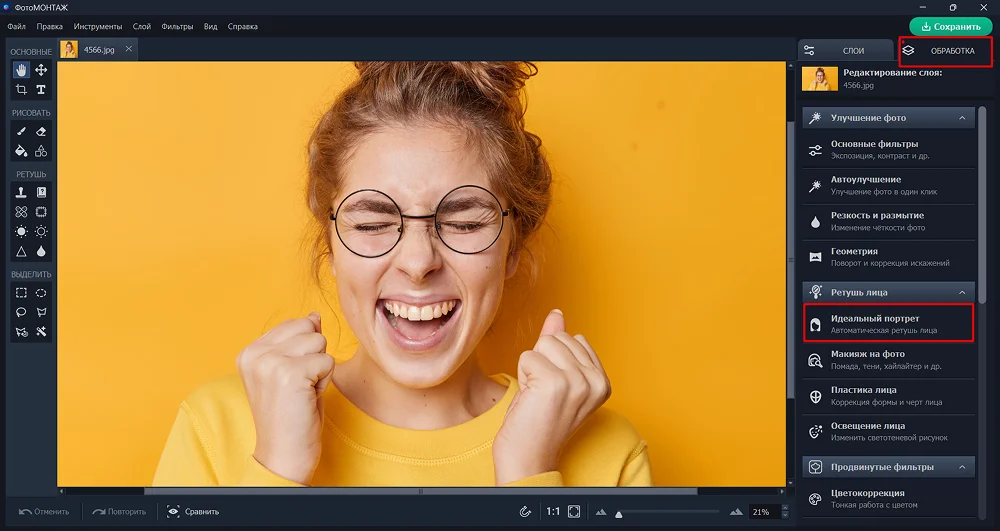Screen dimensions: 1000x531
Task: Open the Слой menu
Action: click(142, 26)
